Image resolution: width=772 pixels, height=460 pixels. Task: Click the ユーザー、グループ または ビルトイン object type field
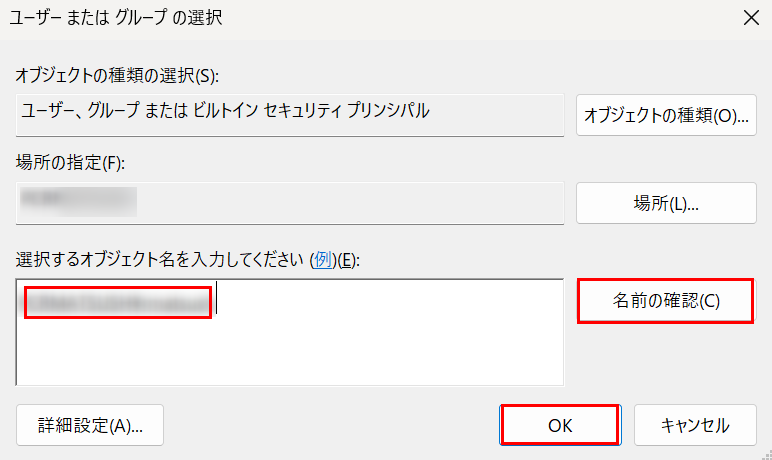click(x=290, y=115)
